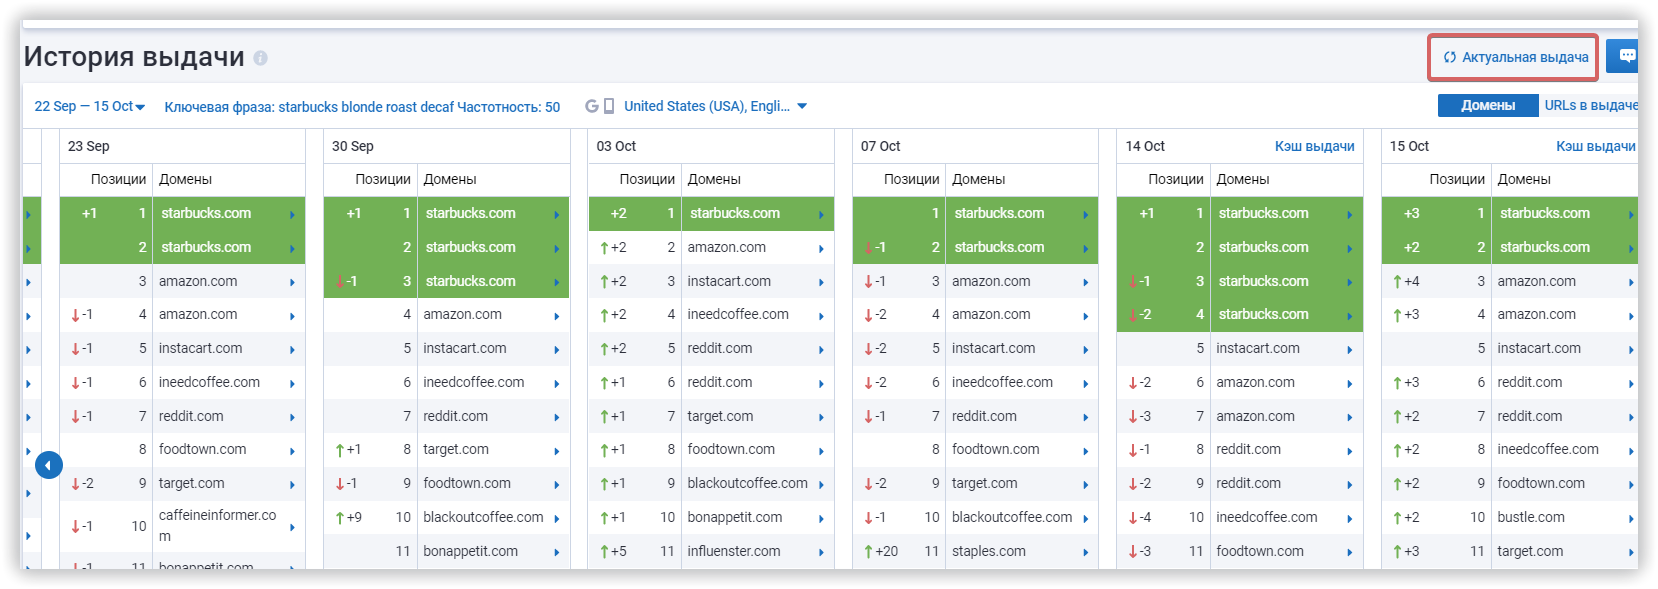Click blackoutcoffee.com domain in 03 Oct column
1658x589 pixels.
(748, 483)
